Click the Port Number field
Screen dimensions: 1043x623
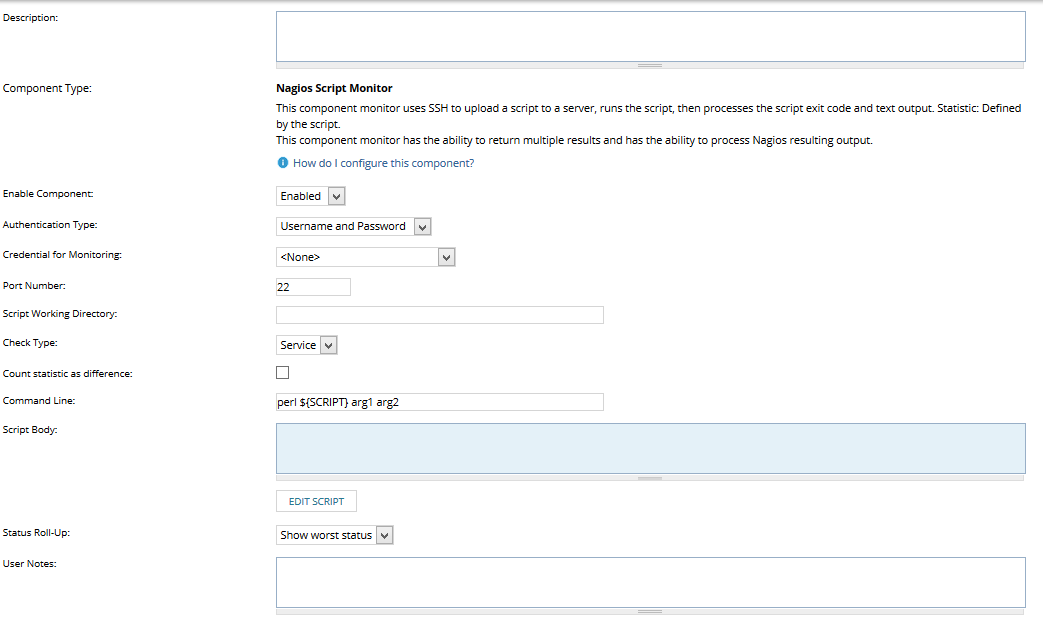[313, 287]
